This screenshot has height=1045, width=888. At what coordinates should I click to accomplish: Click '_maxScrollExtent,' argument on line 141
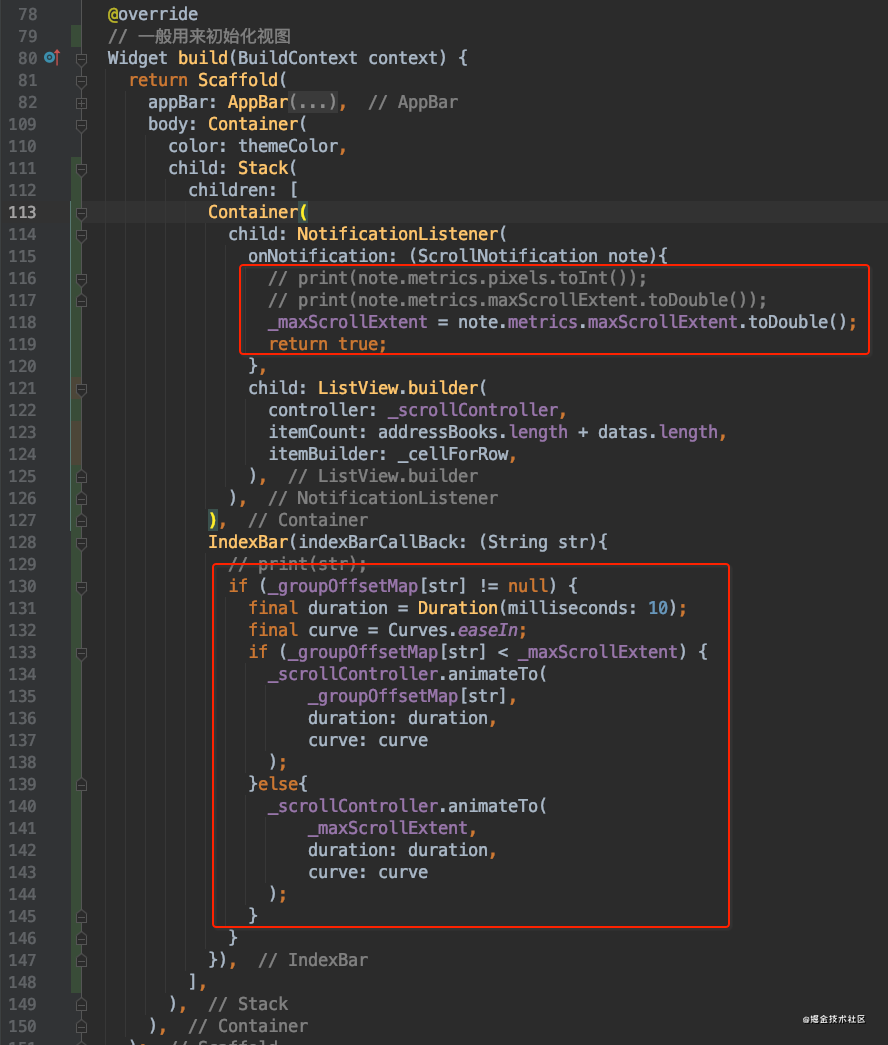[x=392, y=828]
